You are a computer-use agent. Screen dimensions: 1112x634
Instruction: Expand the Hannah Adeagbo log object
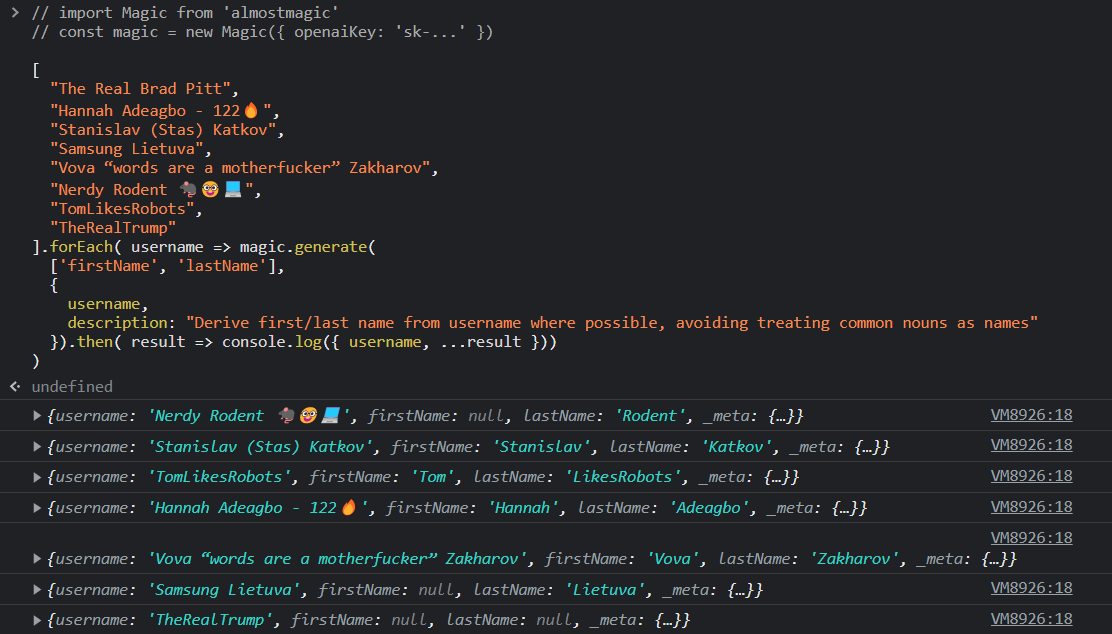(x=37, y=508)
